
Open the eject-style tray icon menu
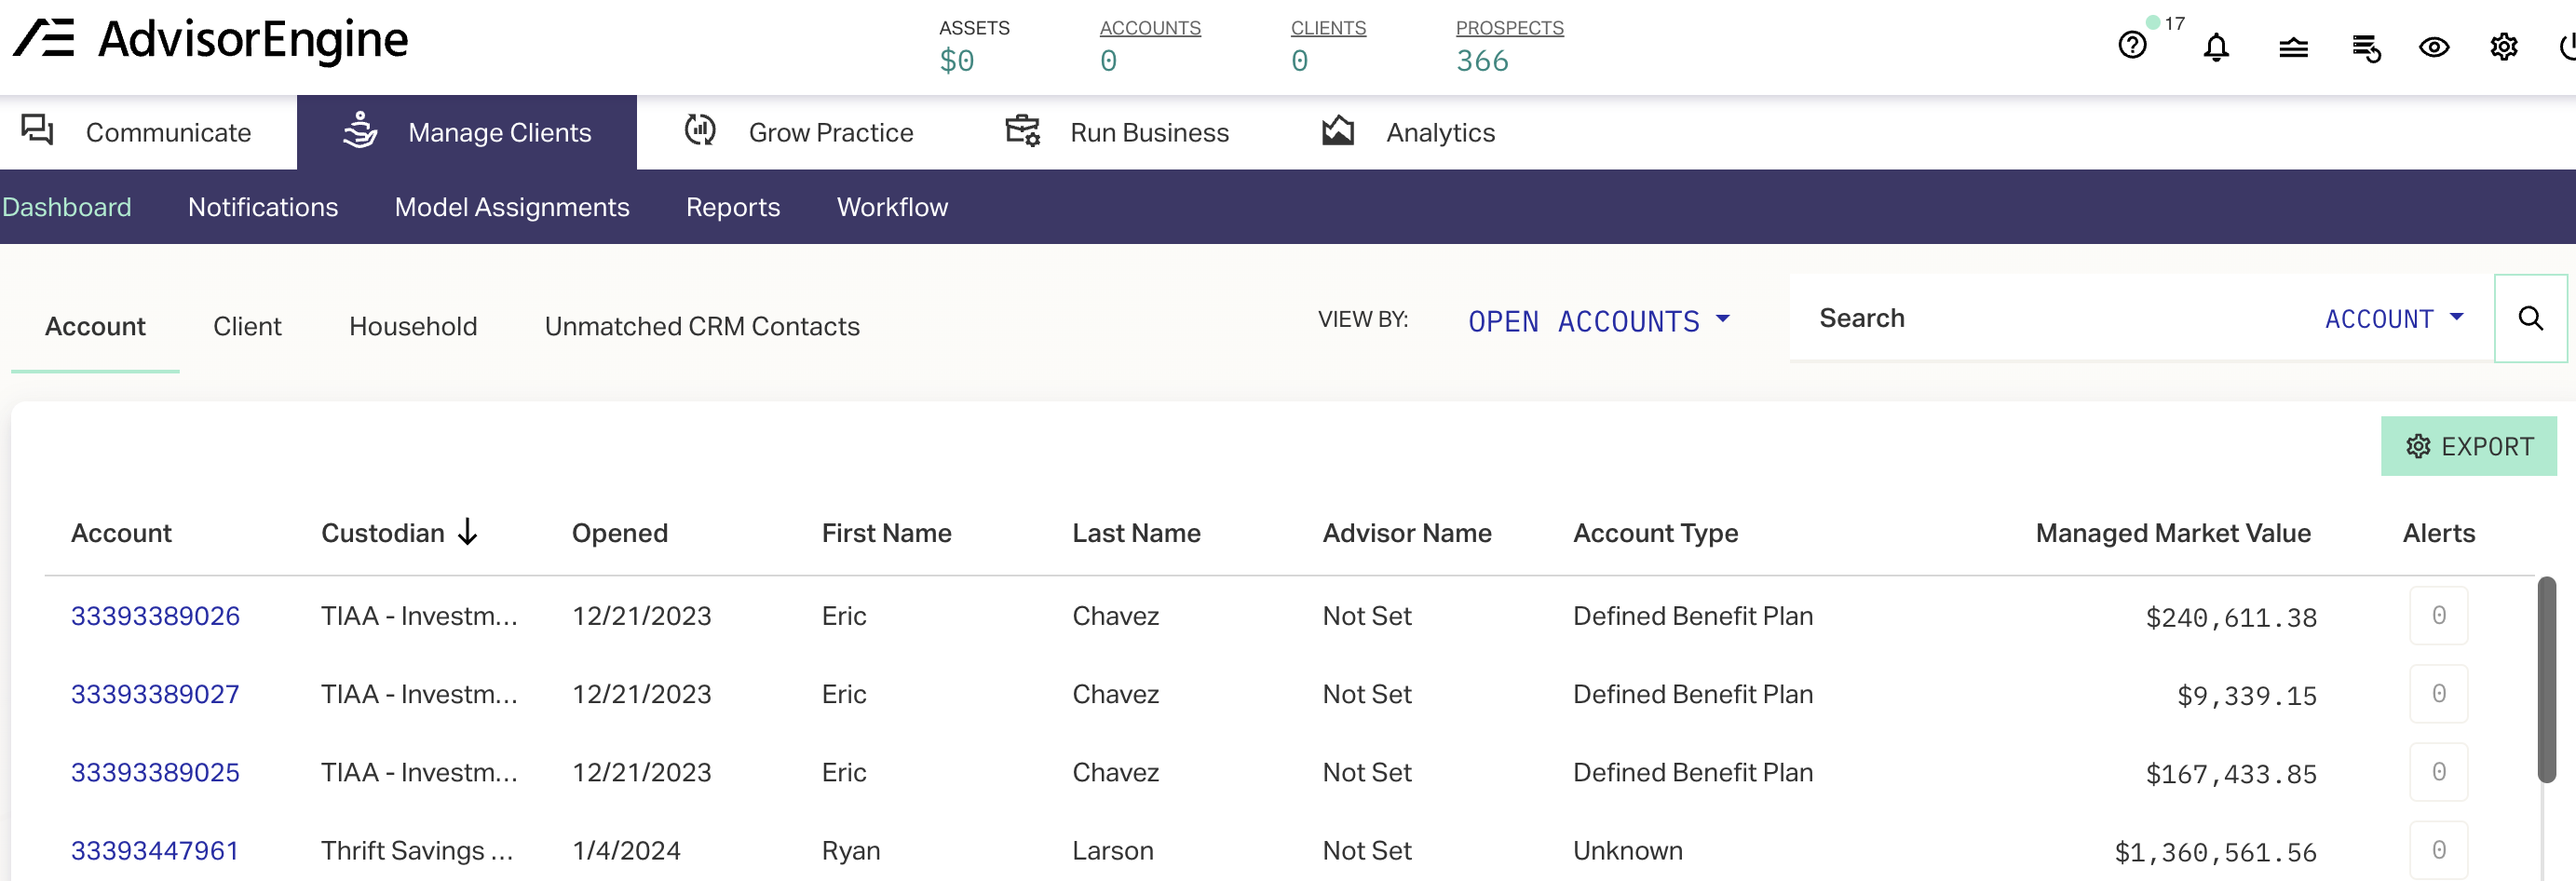pyautogui.click(x=2294, y=47)
